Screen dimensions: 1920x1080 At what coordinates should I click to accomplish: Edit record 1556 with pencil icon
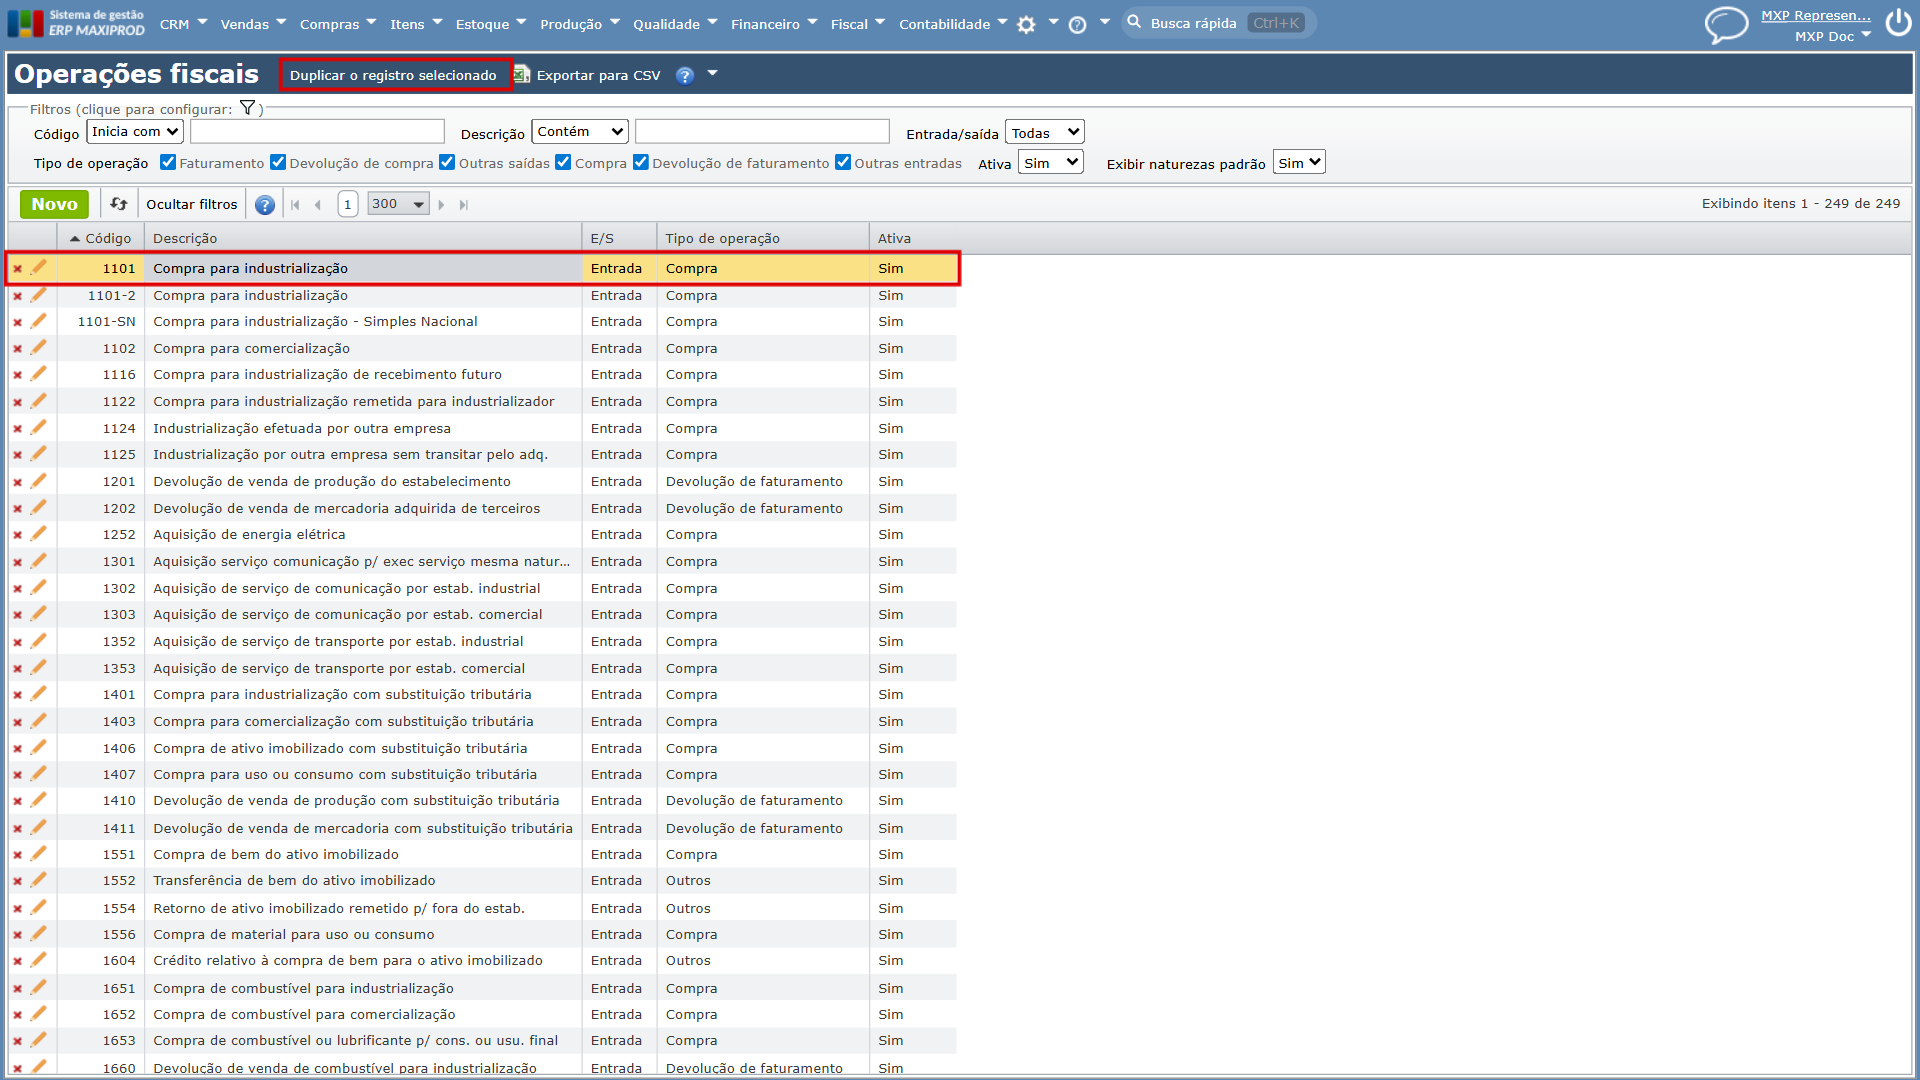coord(38,934)
